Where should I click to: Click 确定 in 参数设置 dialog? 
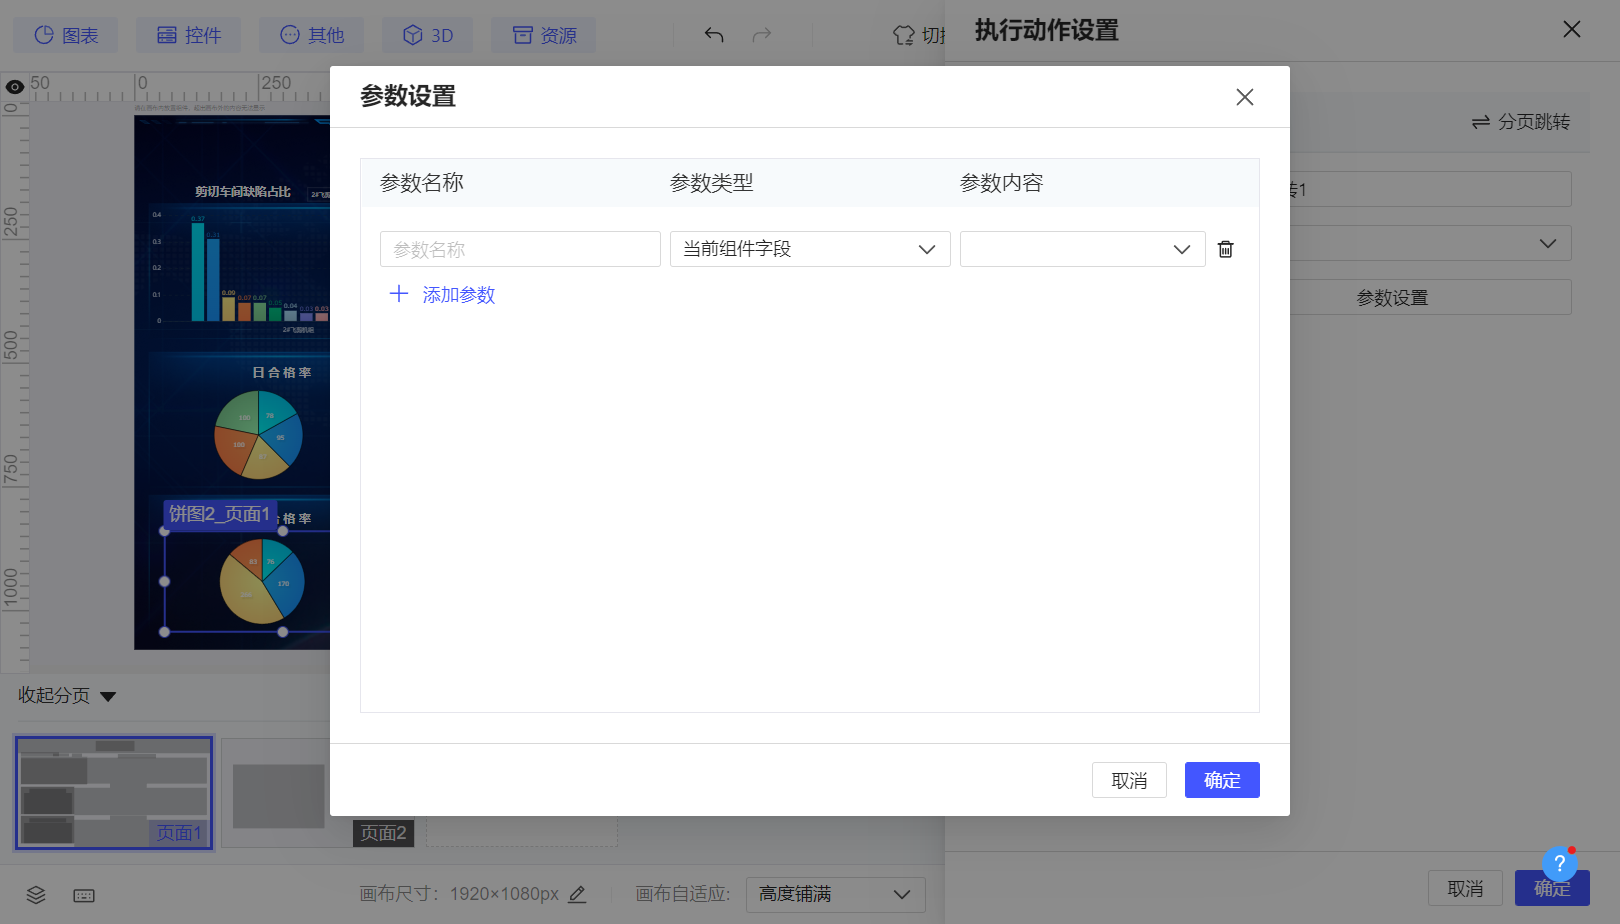(x=1222, y=780)
